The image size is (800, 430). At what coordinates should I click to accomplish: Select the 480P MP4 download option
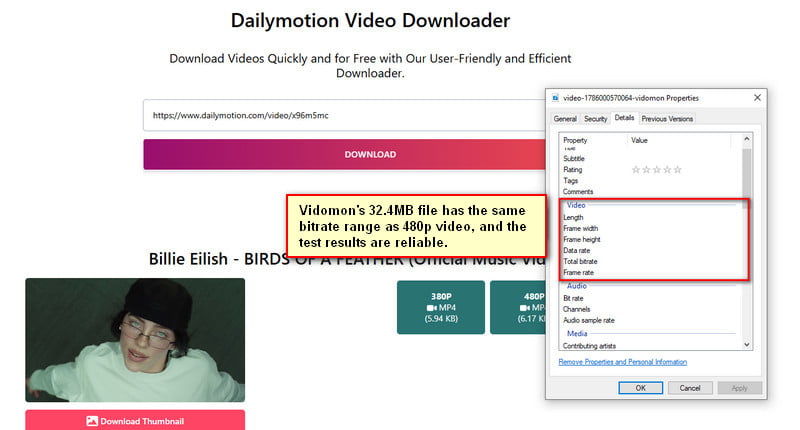(518, 307)
